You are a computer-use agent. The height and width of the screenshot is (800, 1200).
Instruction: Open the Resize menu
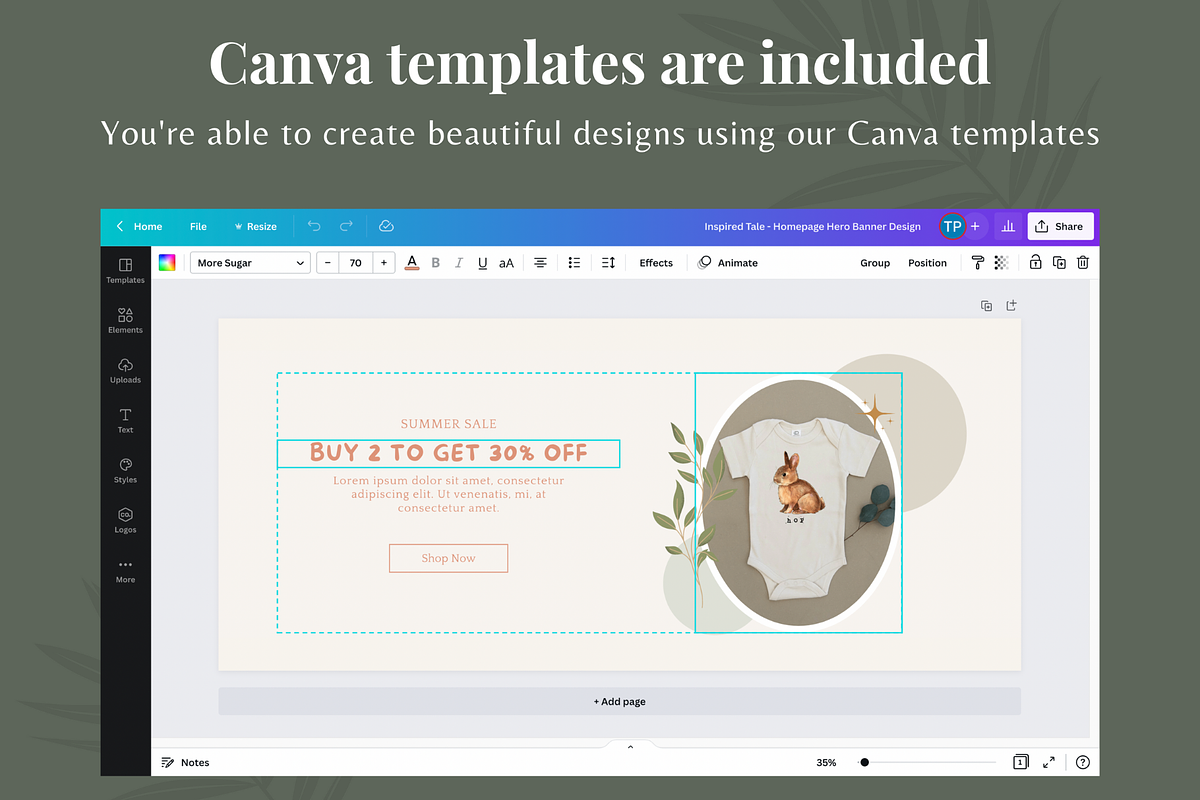pyautogui.click(x=255, y=226)
